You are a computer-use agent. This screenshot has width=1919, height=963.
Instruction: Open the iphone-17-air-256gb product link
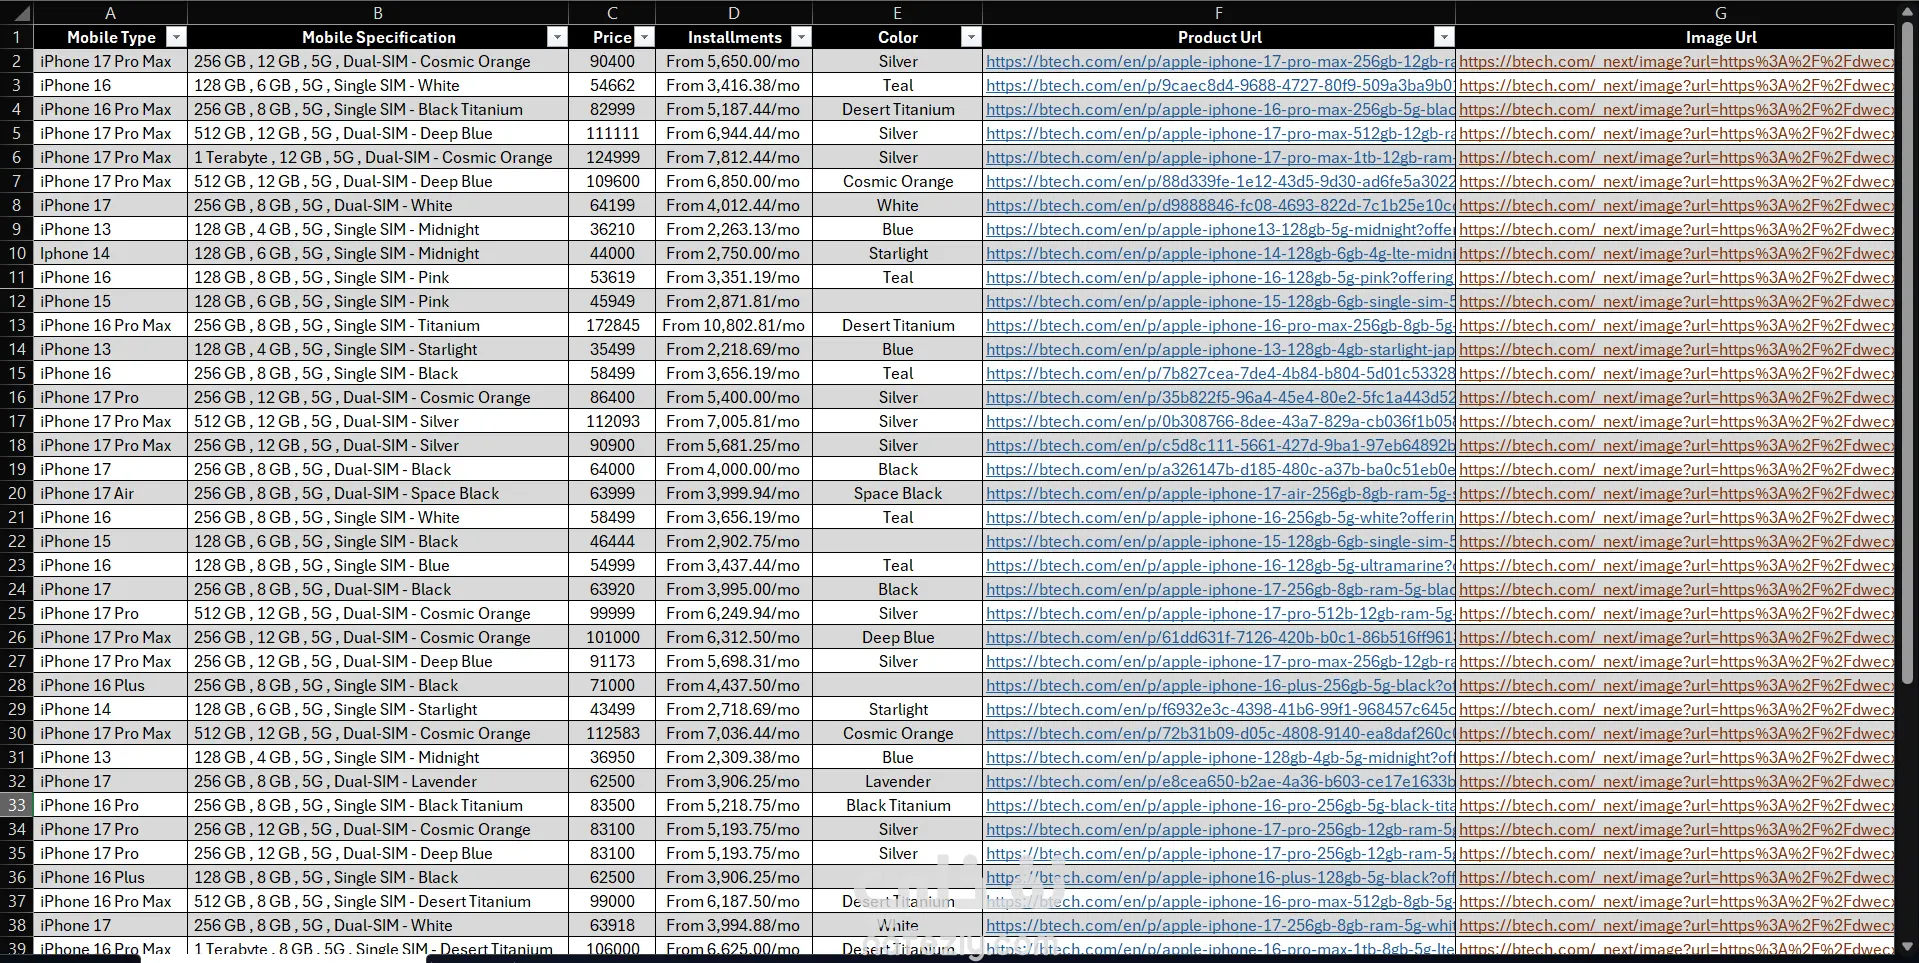tap(1220, 493)
